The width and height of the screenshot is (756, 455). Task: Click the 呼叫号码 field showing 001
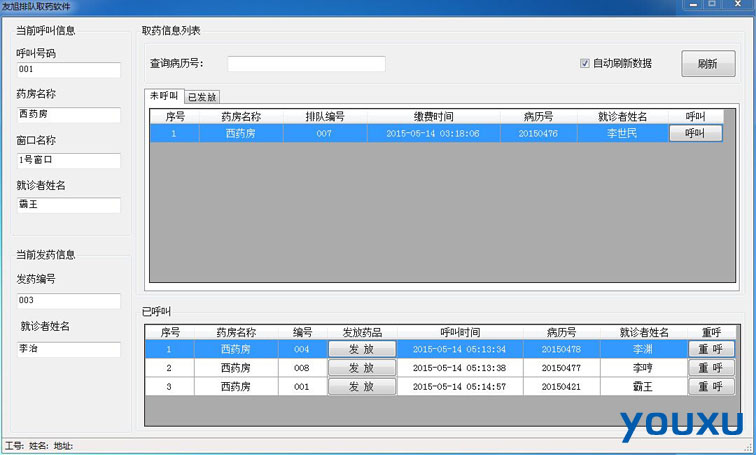click(68, 70)
